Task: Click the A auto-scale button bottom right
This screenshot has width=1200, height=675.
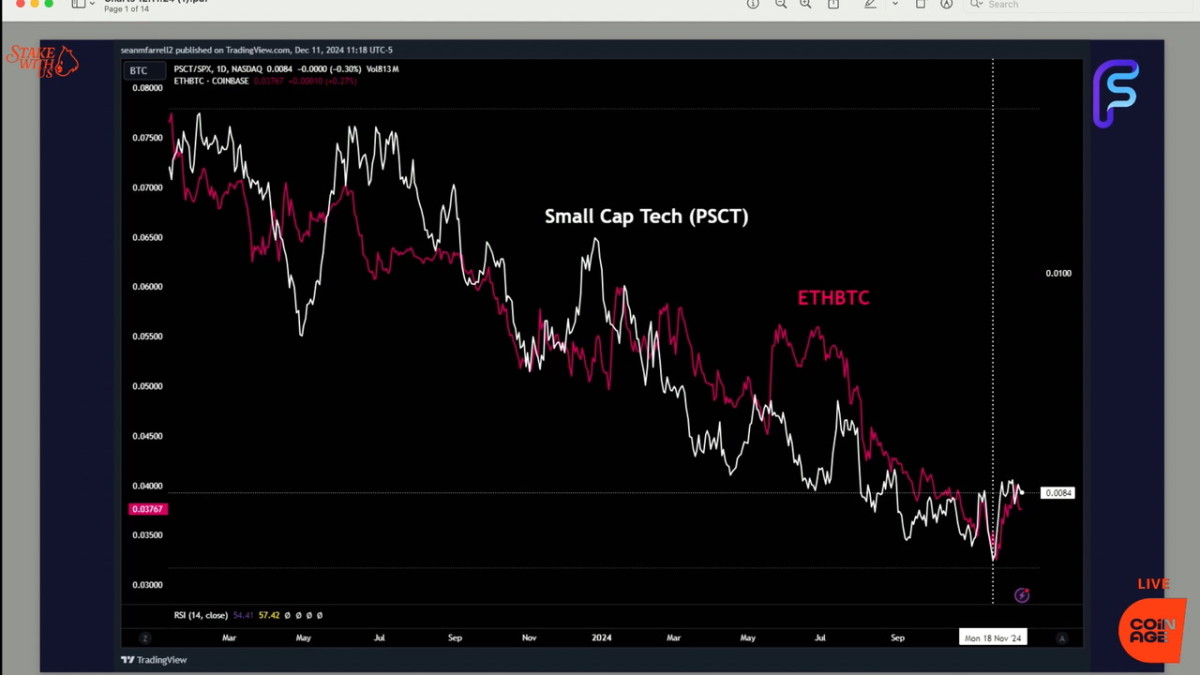Action: tap(1061, 637)
